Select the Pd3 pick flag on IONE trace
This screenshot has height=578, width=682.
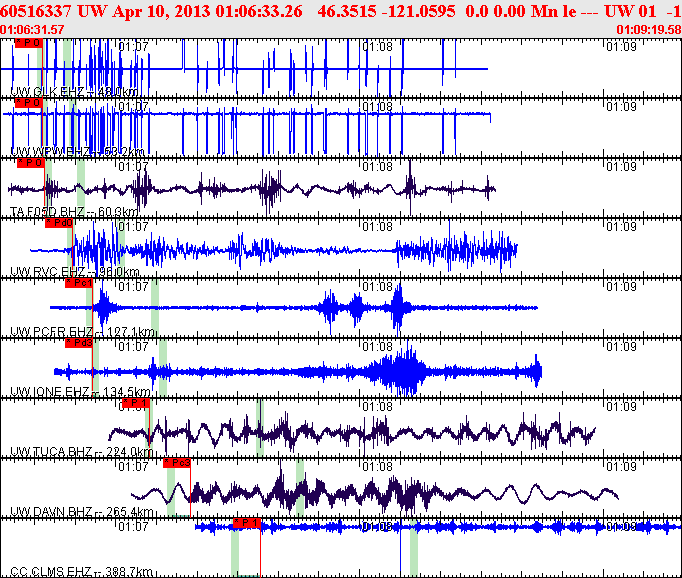click(79, 343)
